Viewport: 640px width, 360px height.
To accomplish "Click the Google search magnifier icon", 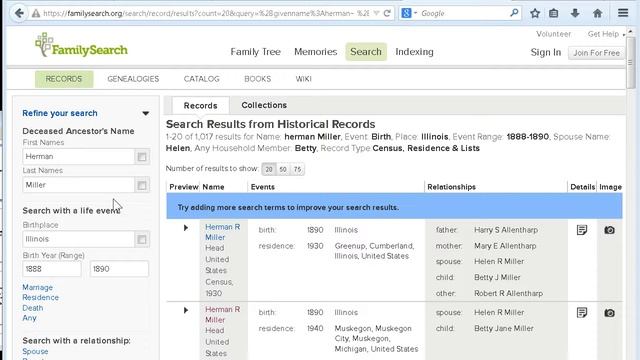I will (514, 13).
